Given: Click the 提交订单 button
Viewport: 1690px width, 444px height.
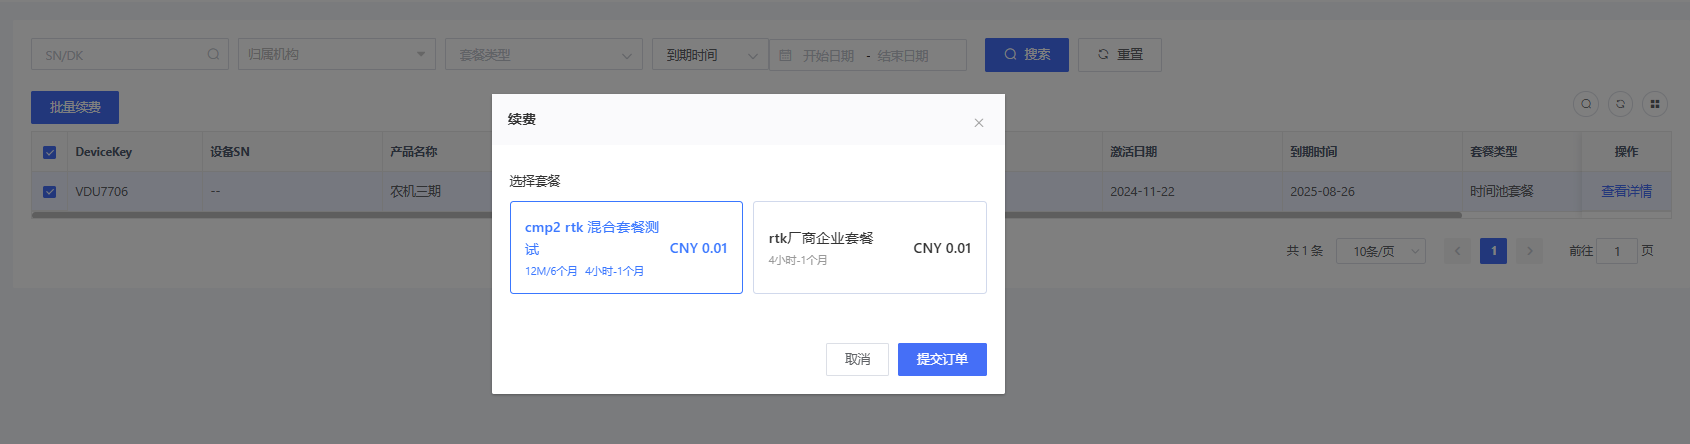Looking at the screenshot, I should (941, 359).
